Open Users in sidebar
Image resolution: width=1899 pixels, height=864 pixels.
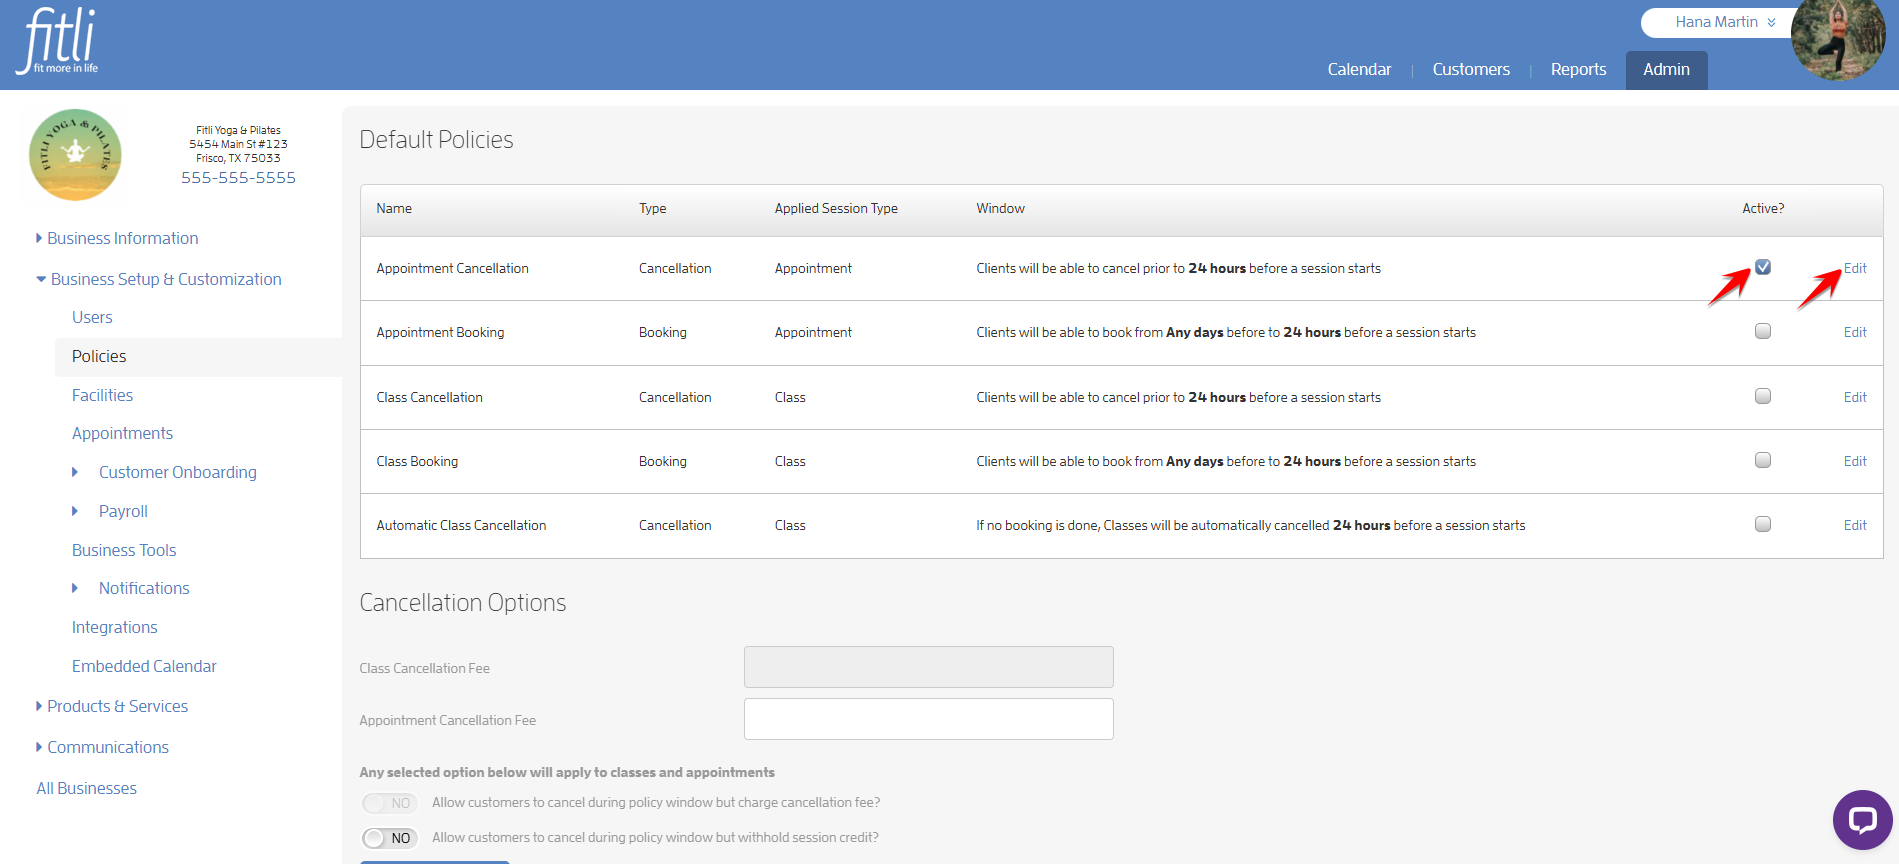[92, 317]
